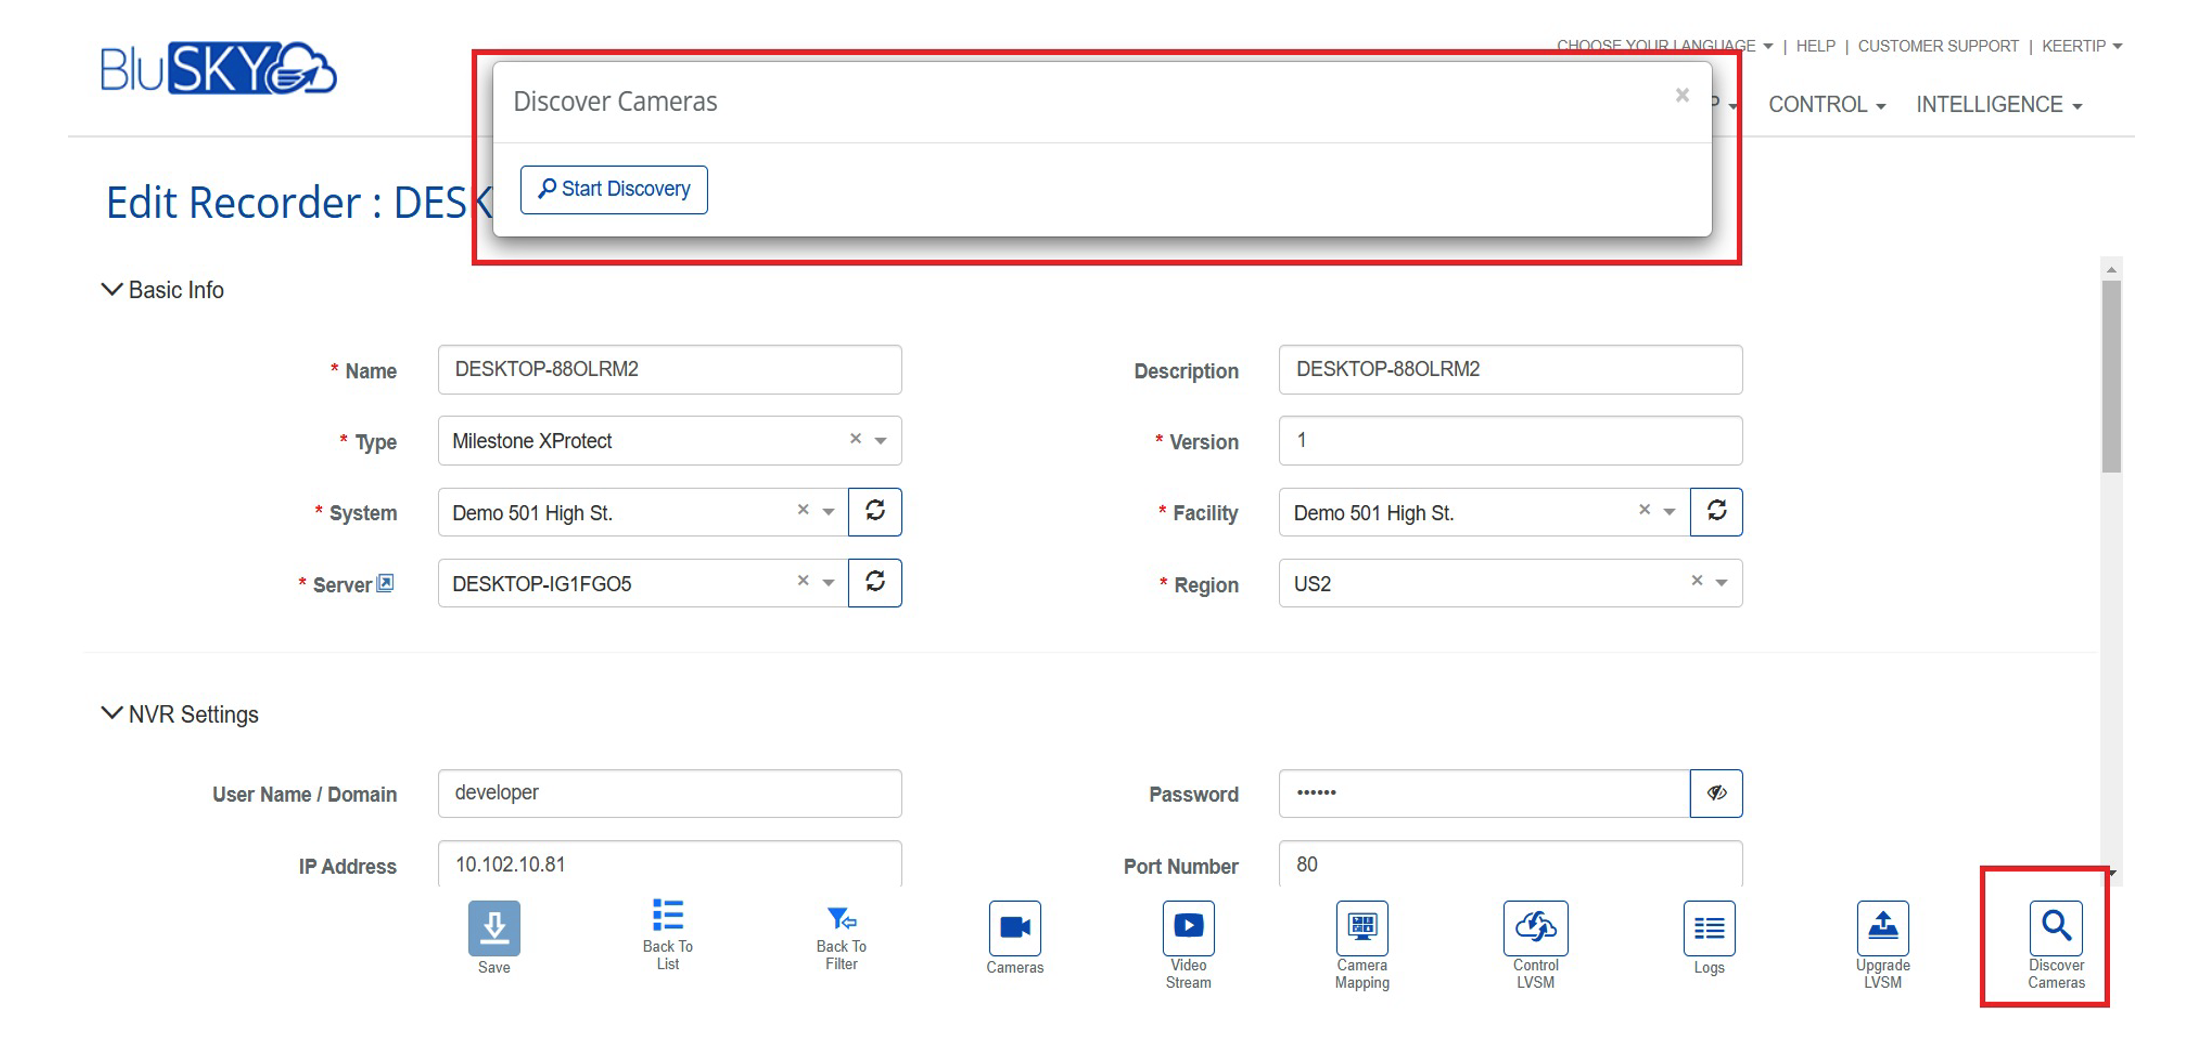
Task: Click the Save icon in bottom toolbar
Action: click(493, 928)
